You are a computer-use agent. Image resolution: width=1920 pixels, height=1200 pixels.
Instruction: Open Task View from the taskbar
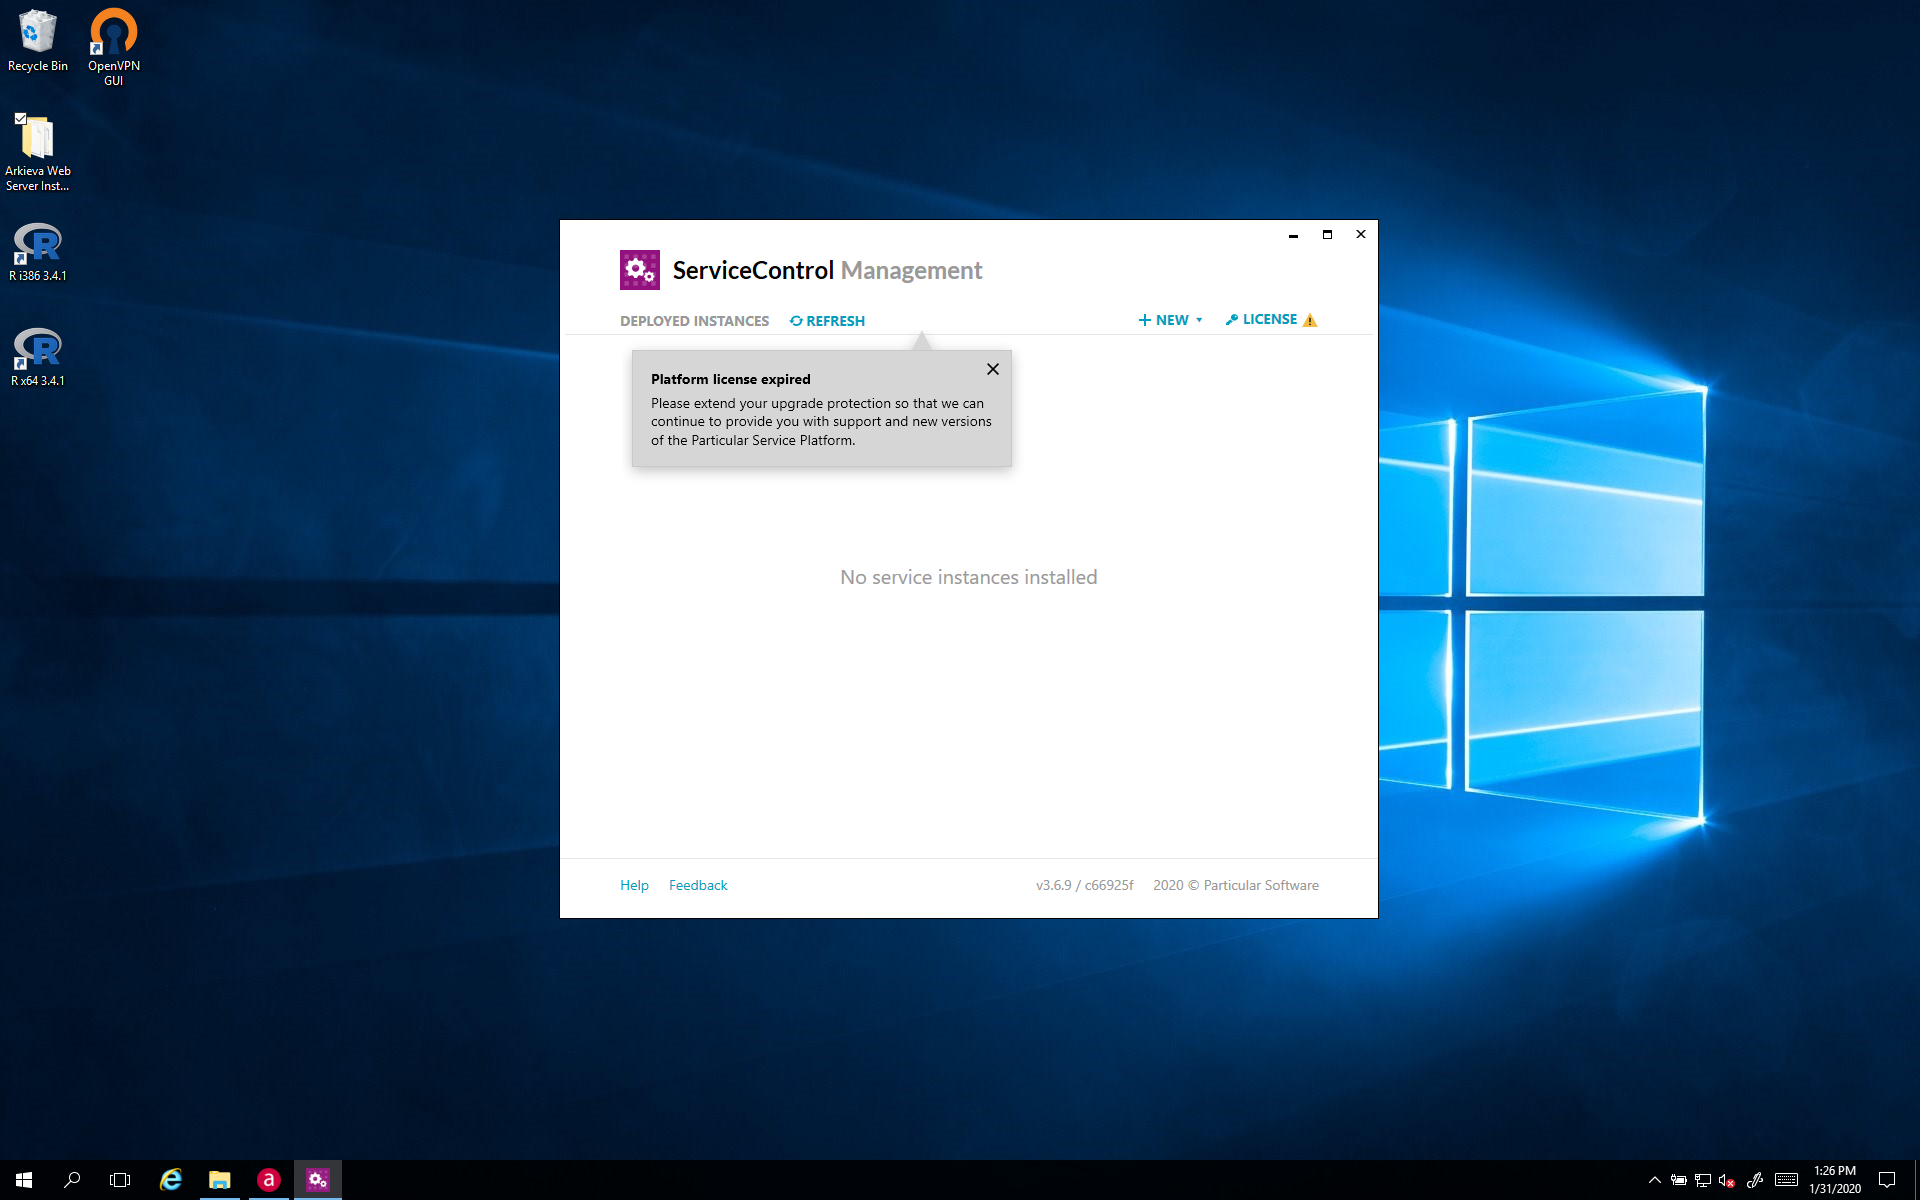120,1180
